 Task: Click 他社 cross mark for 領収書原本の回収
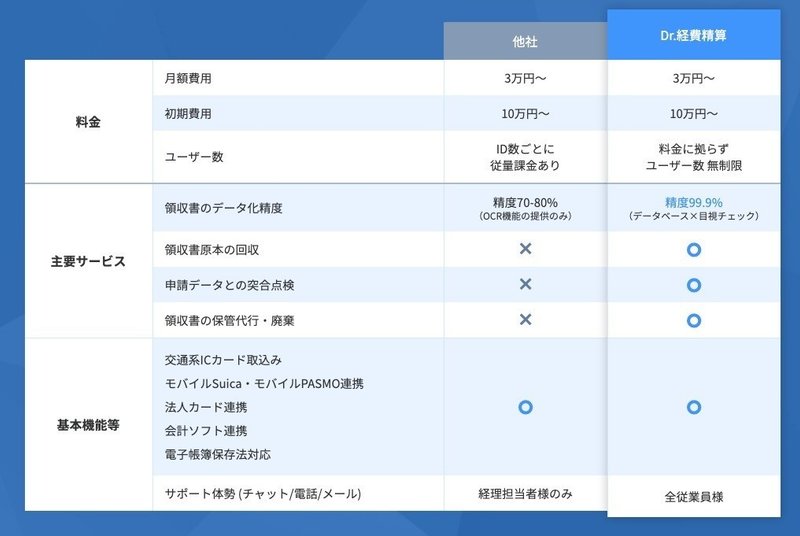525,248
